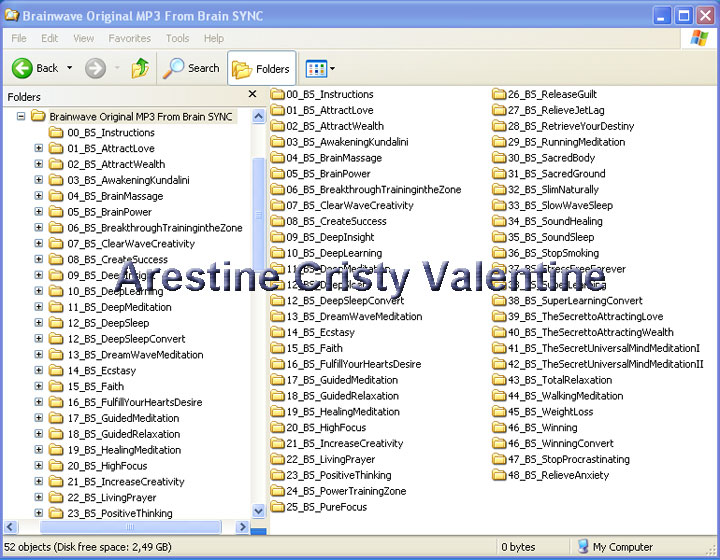Collapse the Brainwave Original MP3 root folder

point(21,116)
